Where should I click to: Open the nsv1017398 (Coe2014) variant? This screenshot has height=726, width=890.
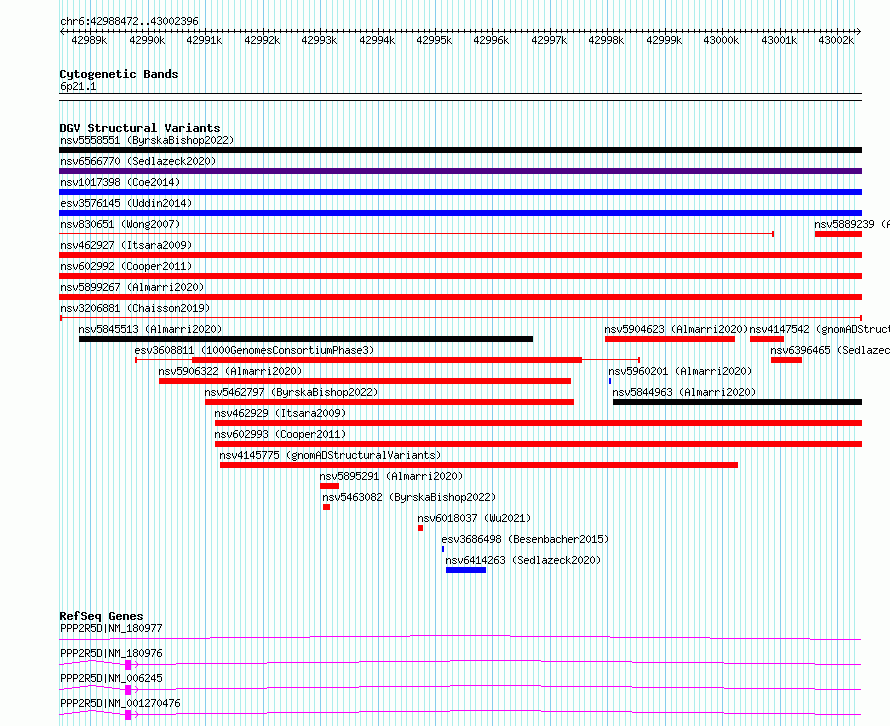click(120, 182)
